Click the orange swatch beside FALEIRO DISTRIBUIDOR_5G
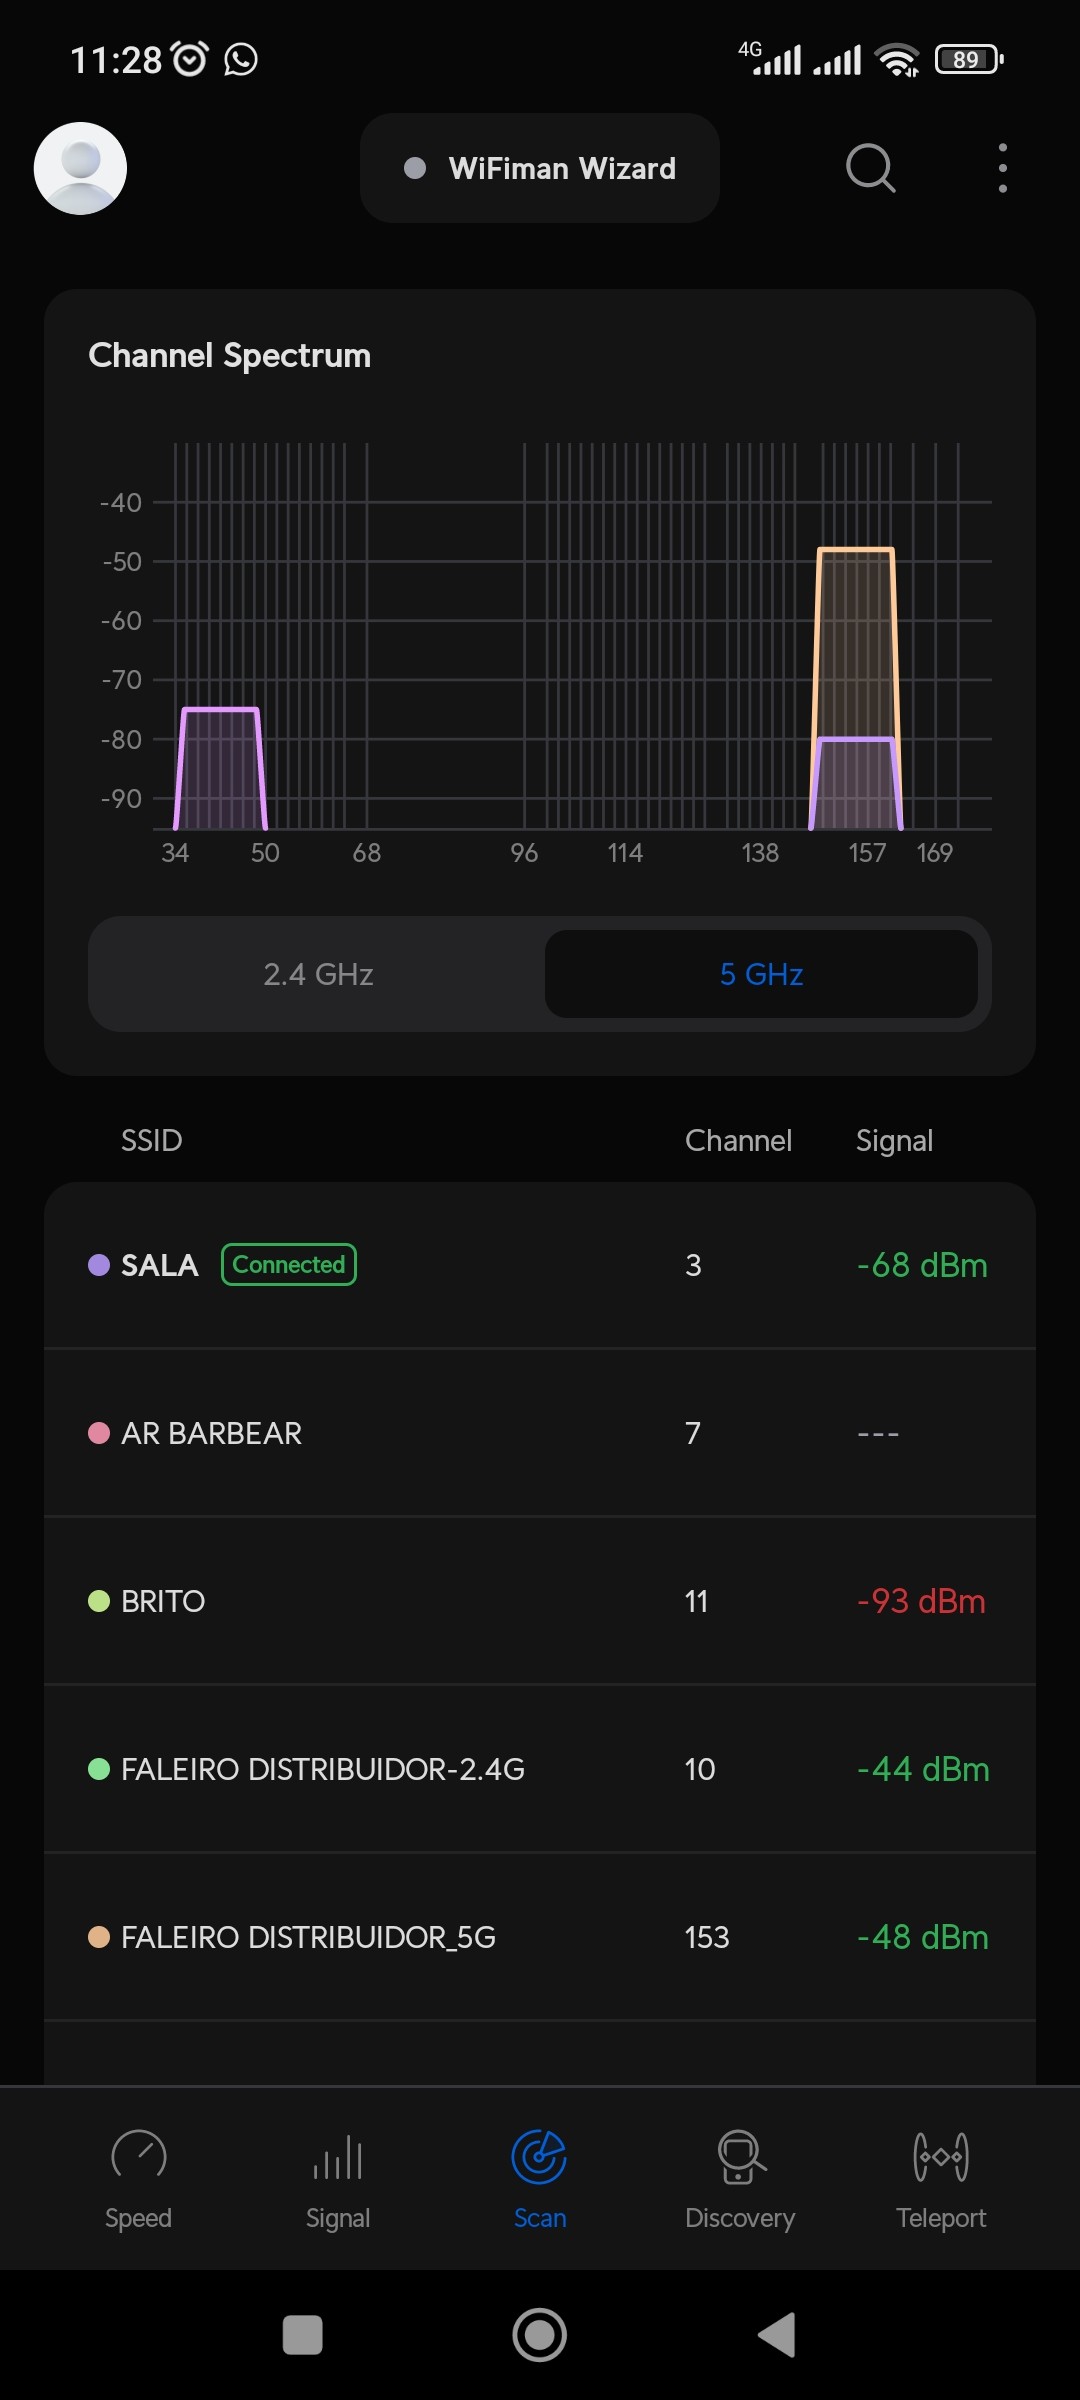The width and height of the screenshot is (1080, 2400). [x=99, y=1937]
